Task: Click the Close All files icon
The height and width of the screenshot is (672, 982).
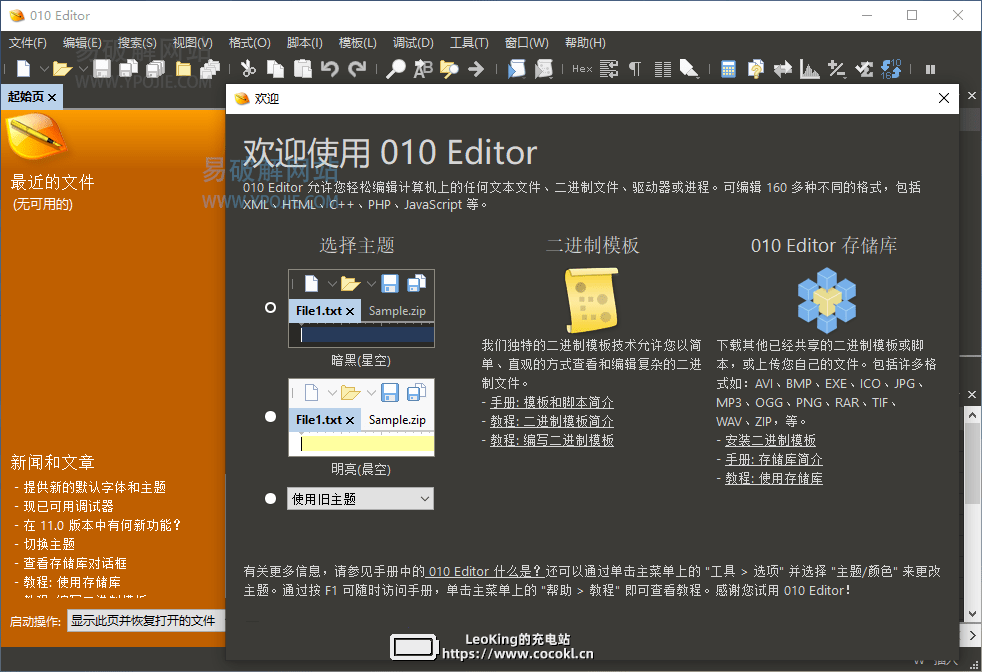Action: pos(210,68)
